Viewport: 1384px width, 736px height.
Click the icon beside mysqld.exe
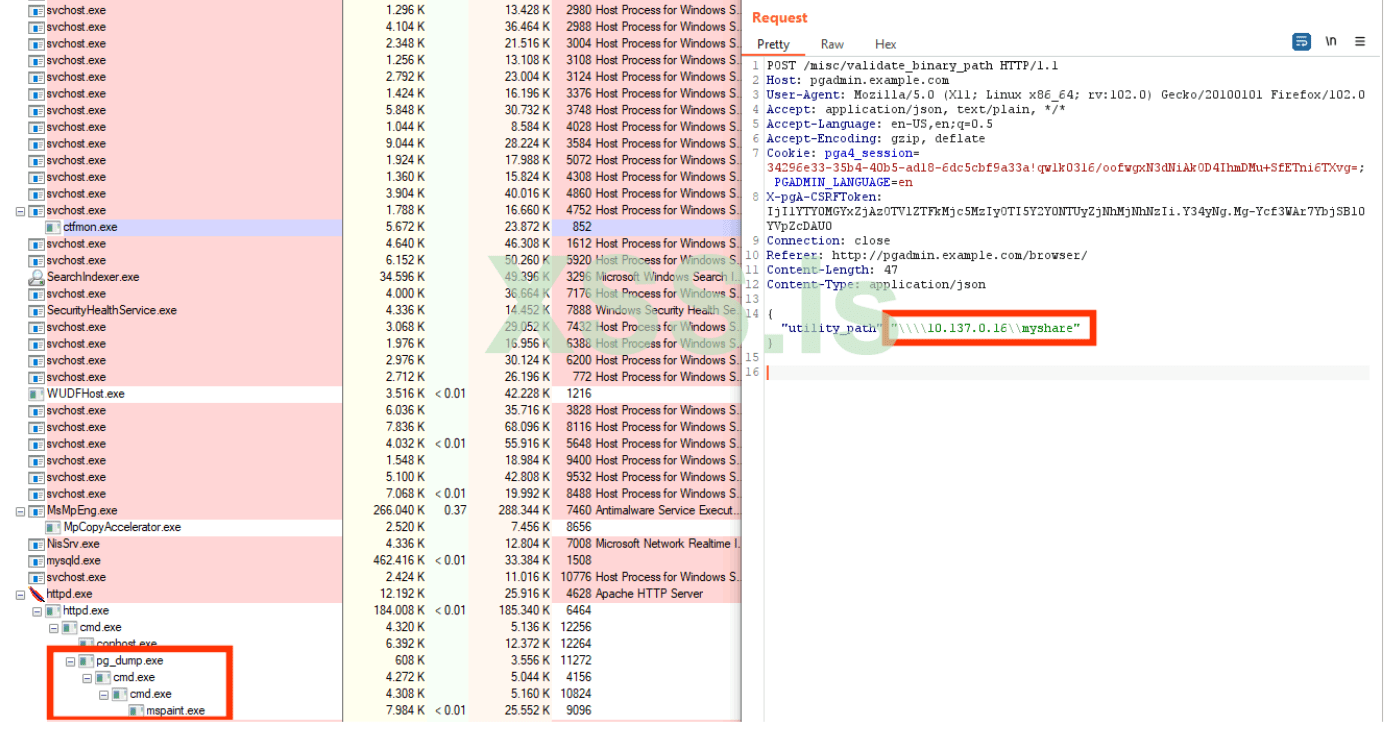38,561
